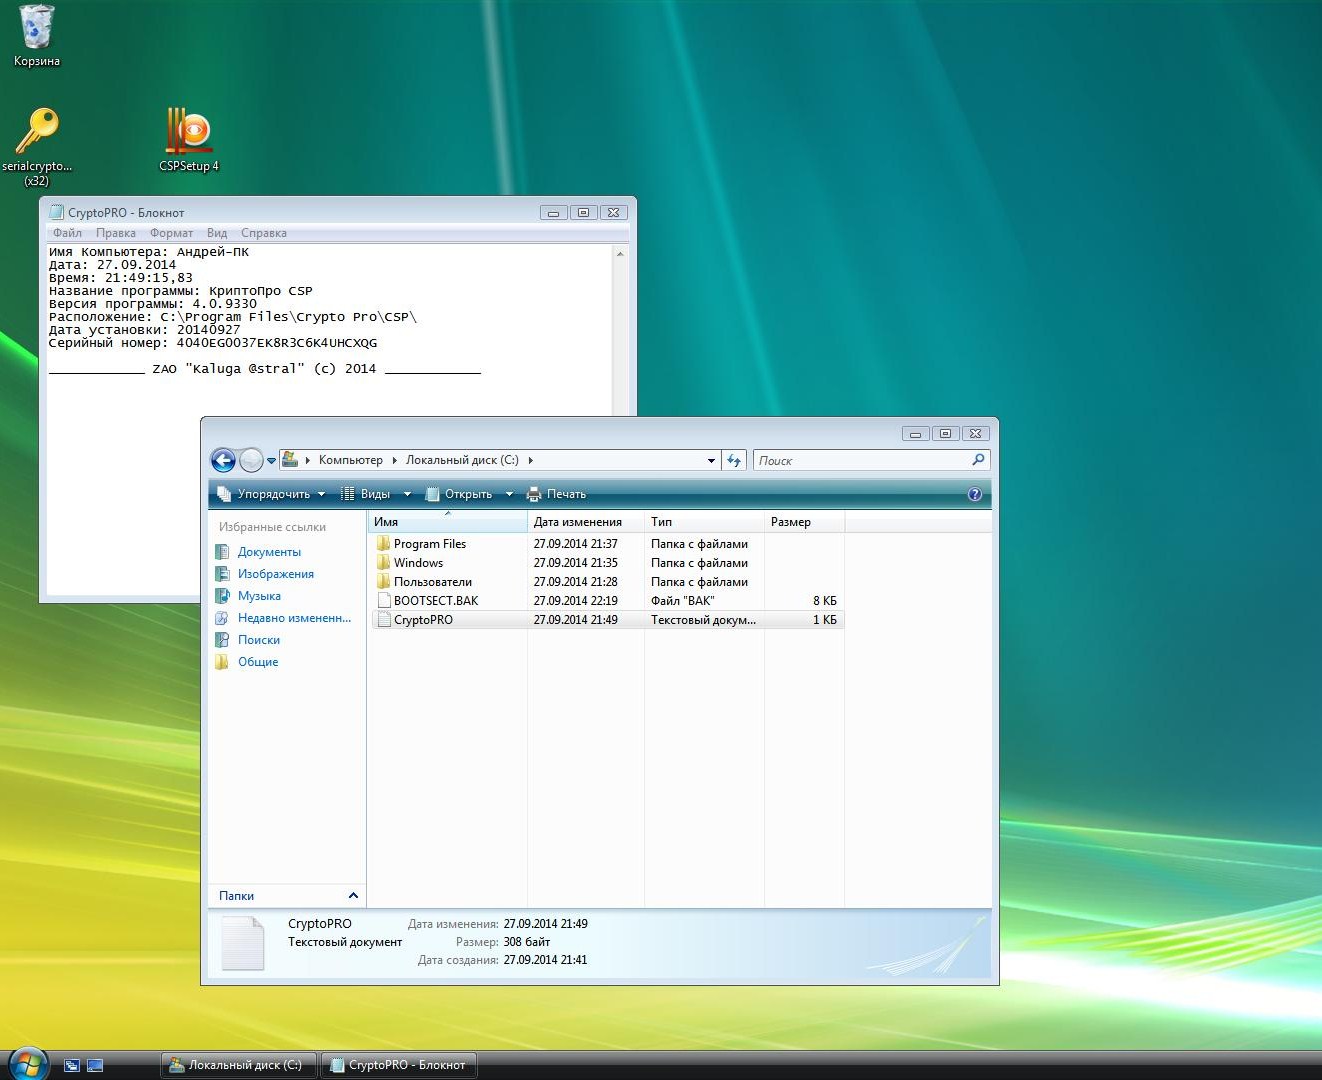
Task: Open the Виды views dropdown arrow
Action: tap(407, 494)
